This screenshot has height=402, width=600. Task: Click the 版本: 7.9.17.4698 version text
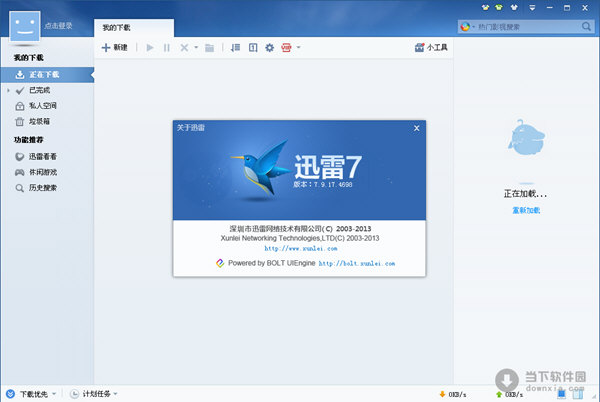323,184
